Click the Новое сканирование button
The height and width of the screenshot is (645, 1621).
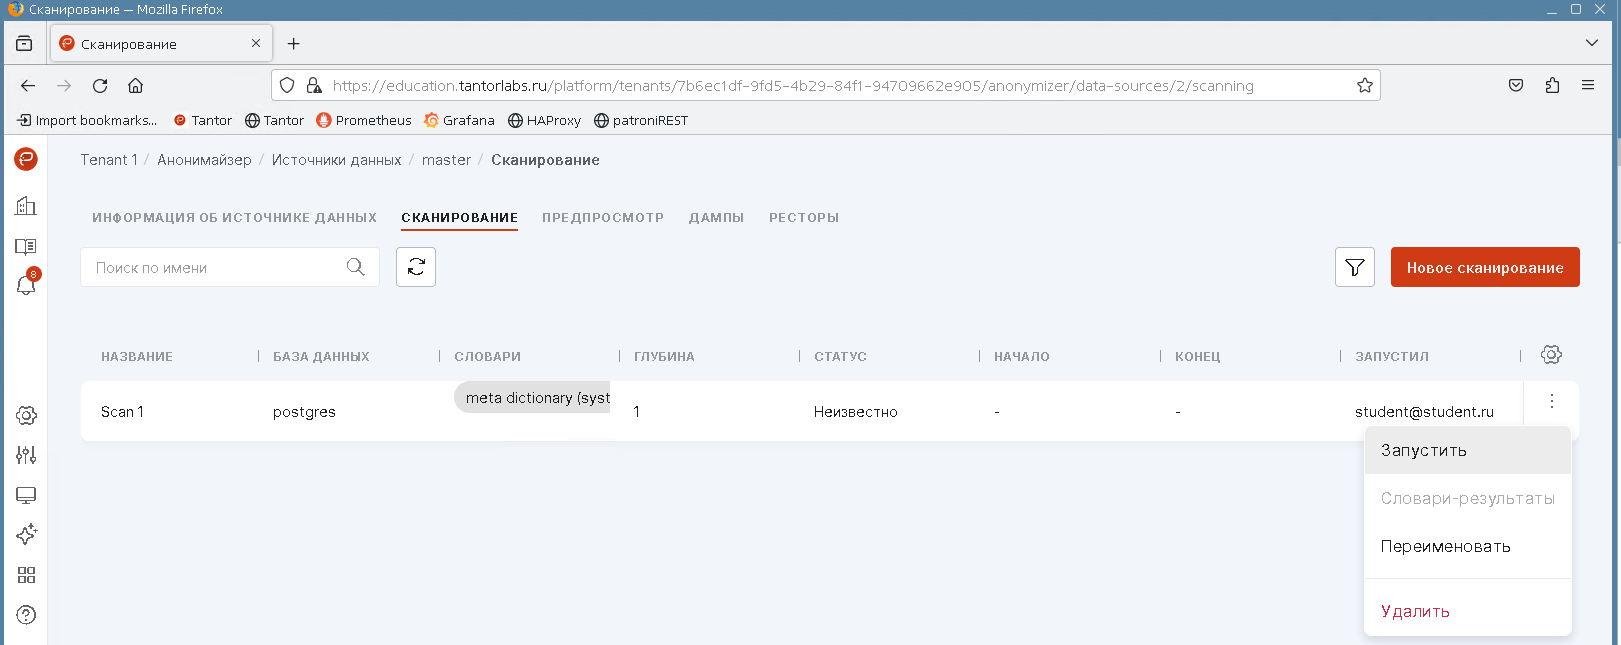[x=1484, y=267]
